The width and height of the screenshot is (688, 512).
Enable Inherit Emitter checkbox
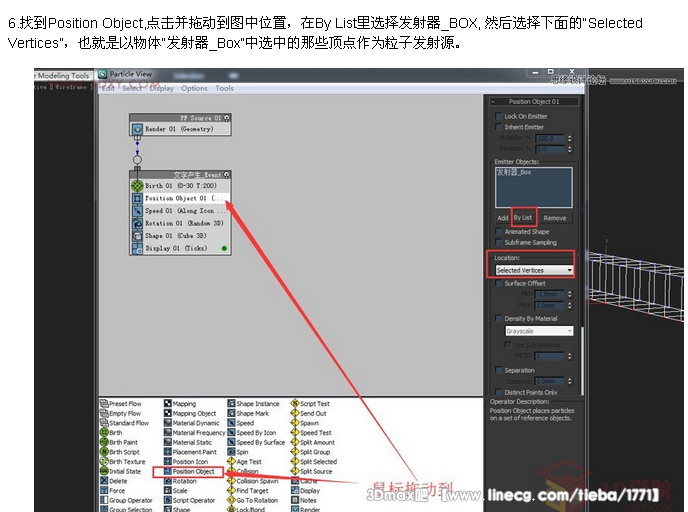click(498, 127)
